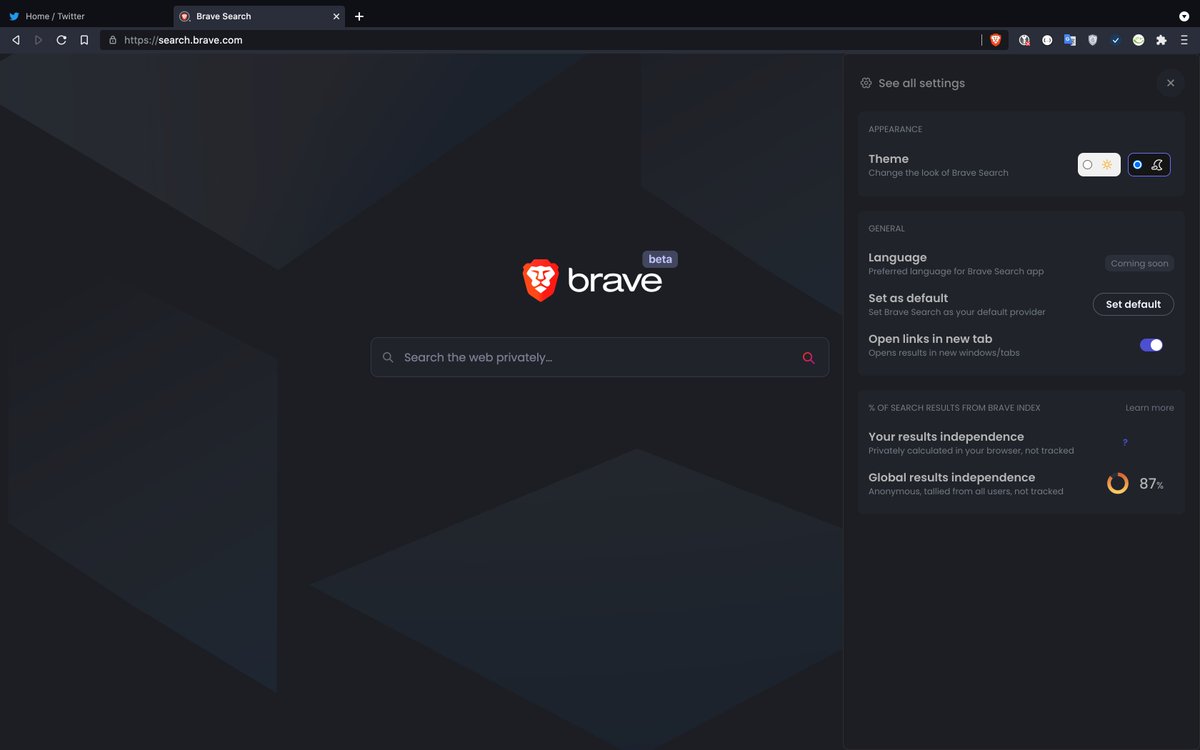Bookmark this page with the bookmark icon
Image resolution: width=1200 pixels, height=750 pixels.
(84, 40)
